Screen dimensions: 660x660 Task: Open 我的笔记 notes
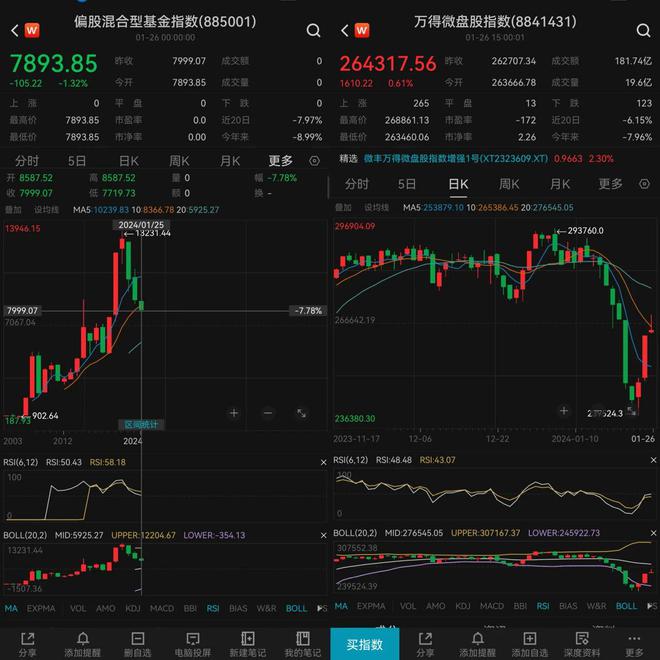(302, 644)
